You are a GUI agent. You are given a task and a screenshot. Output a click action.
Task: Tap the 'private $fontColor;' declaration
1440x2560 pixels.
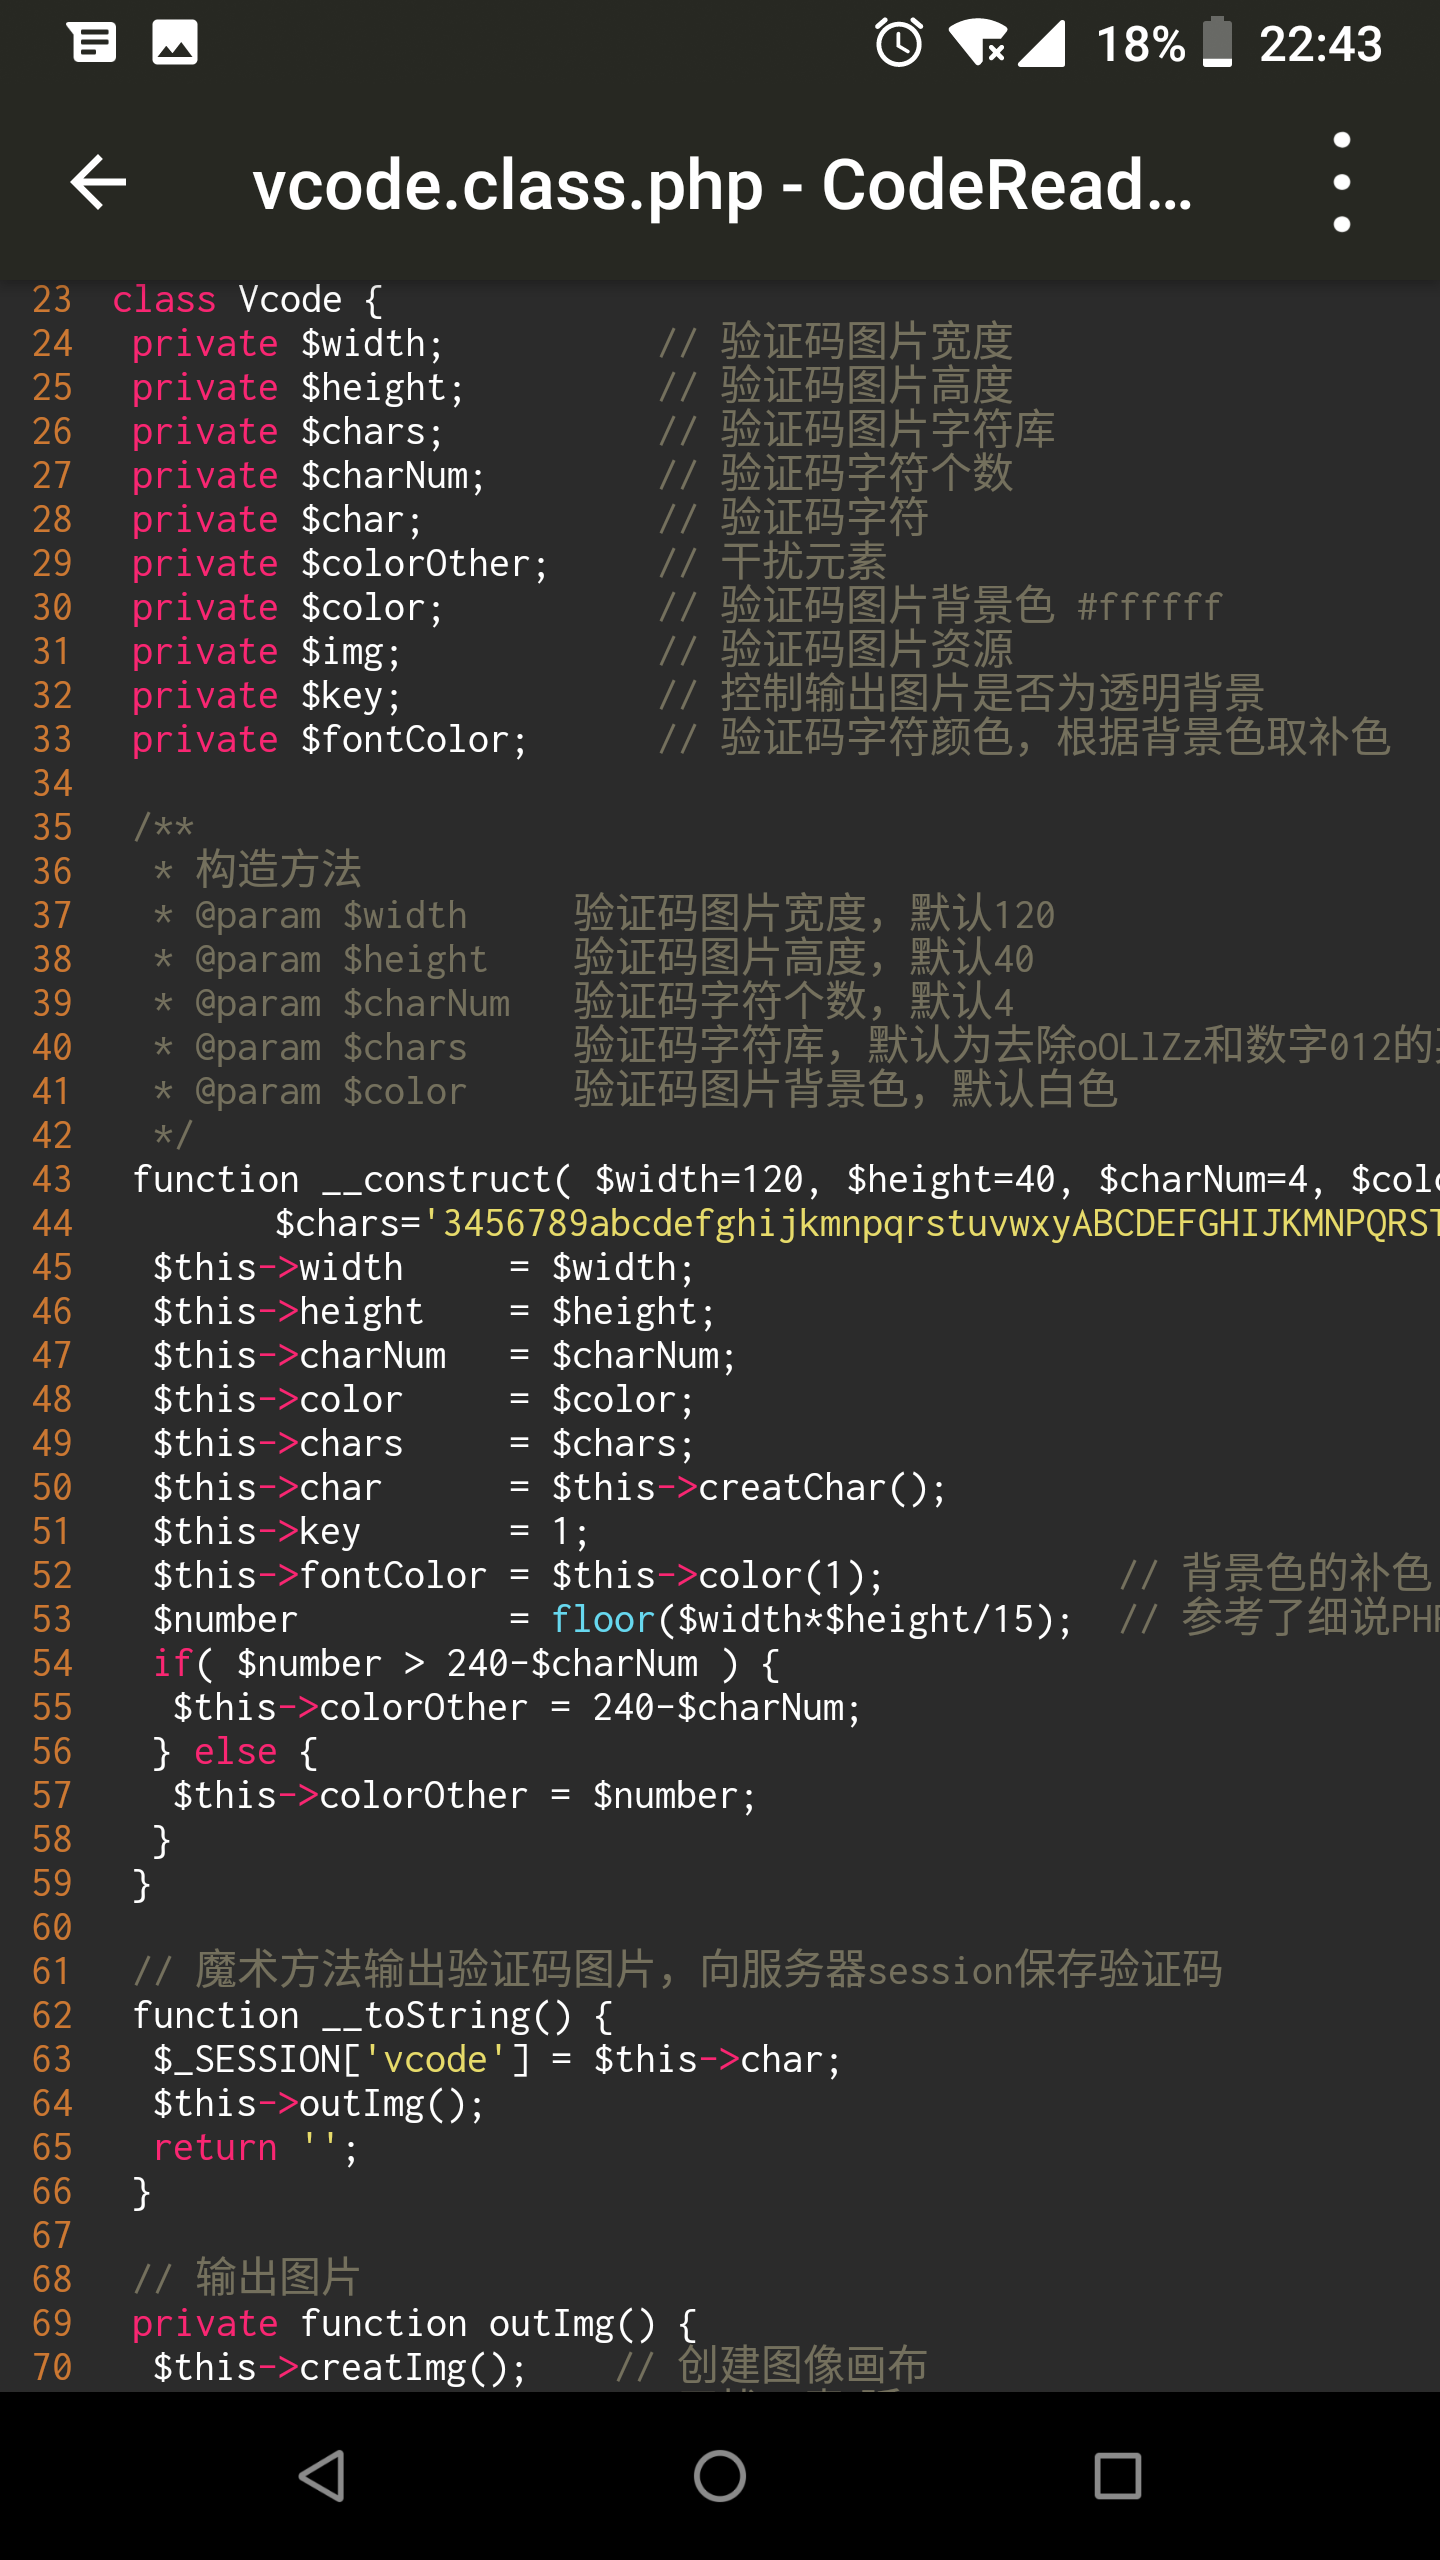point(330,739)
